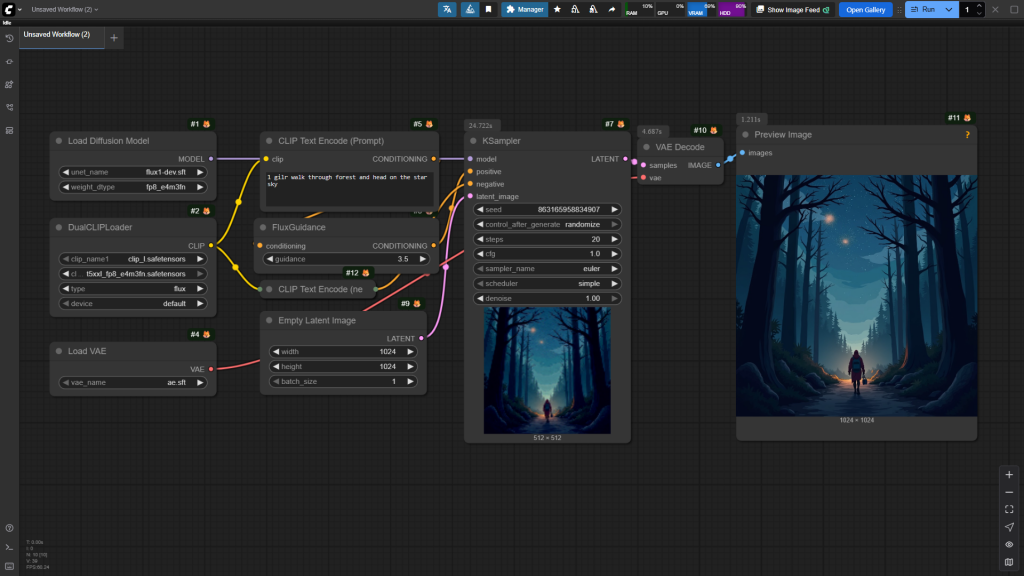The width and height of the screenshot is (1024, 576).
Task: Open the ComfyUI logo main menu
Action: pos(8,9)
